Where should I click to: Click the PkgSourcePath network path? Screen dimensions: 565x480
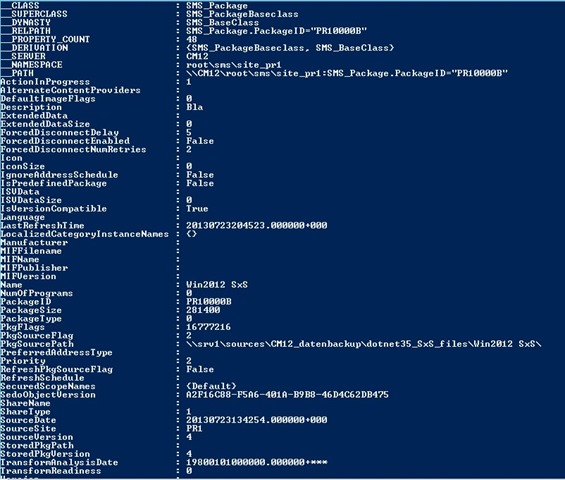[x=364, y=344]
